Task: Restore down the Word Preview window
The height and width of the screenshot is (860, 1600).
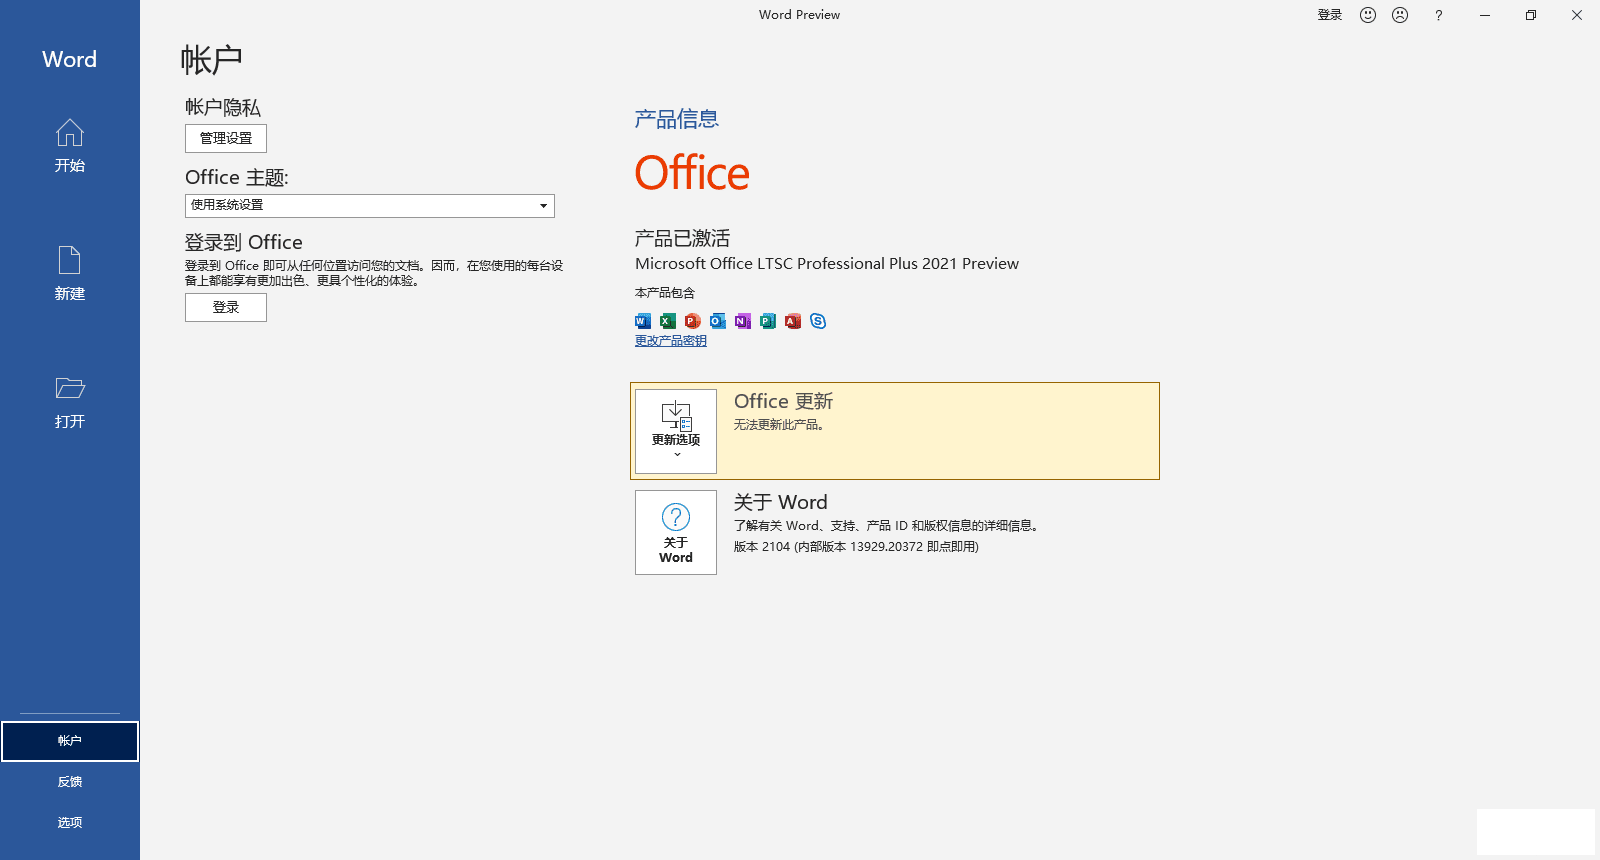Action: [1531, 15]
